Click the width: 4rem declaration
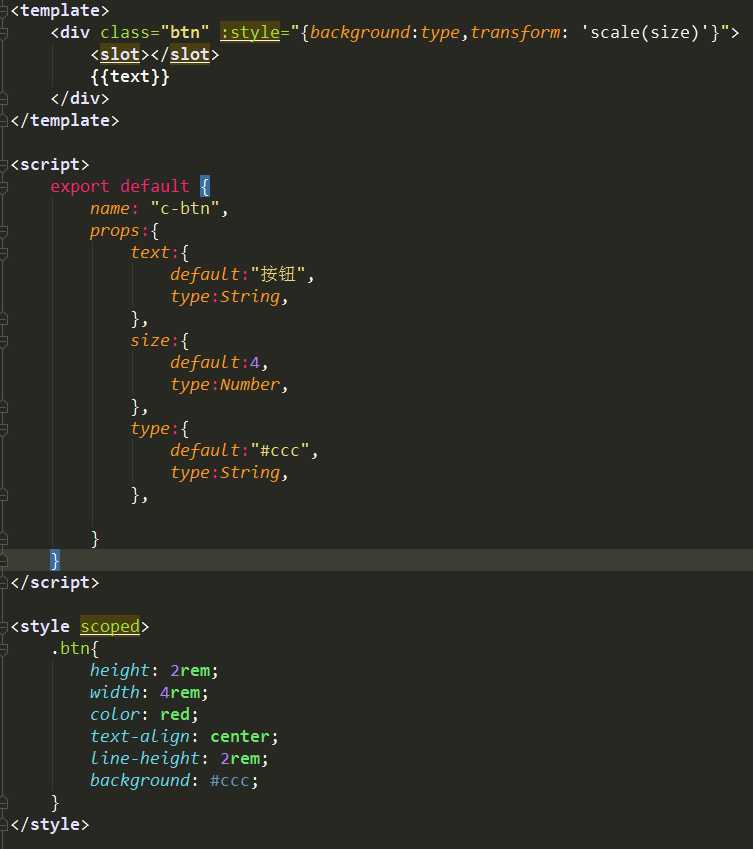This screenshot has width=753, height=849. [149, 693]
